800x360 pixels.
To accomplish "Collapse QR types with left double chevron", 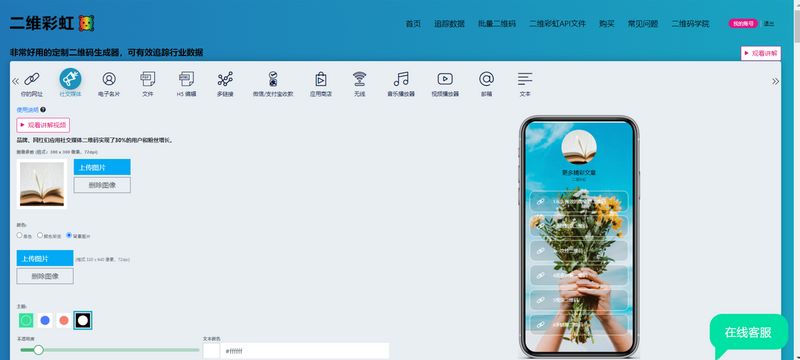I will [15, 81].
